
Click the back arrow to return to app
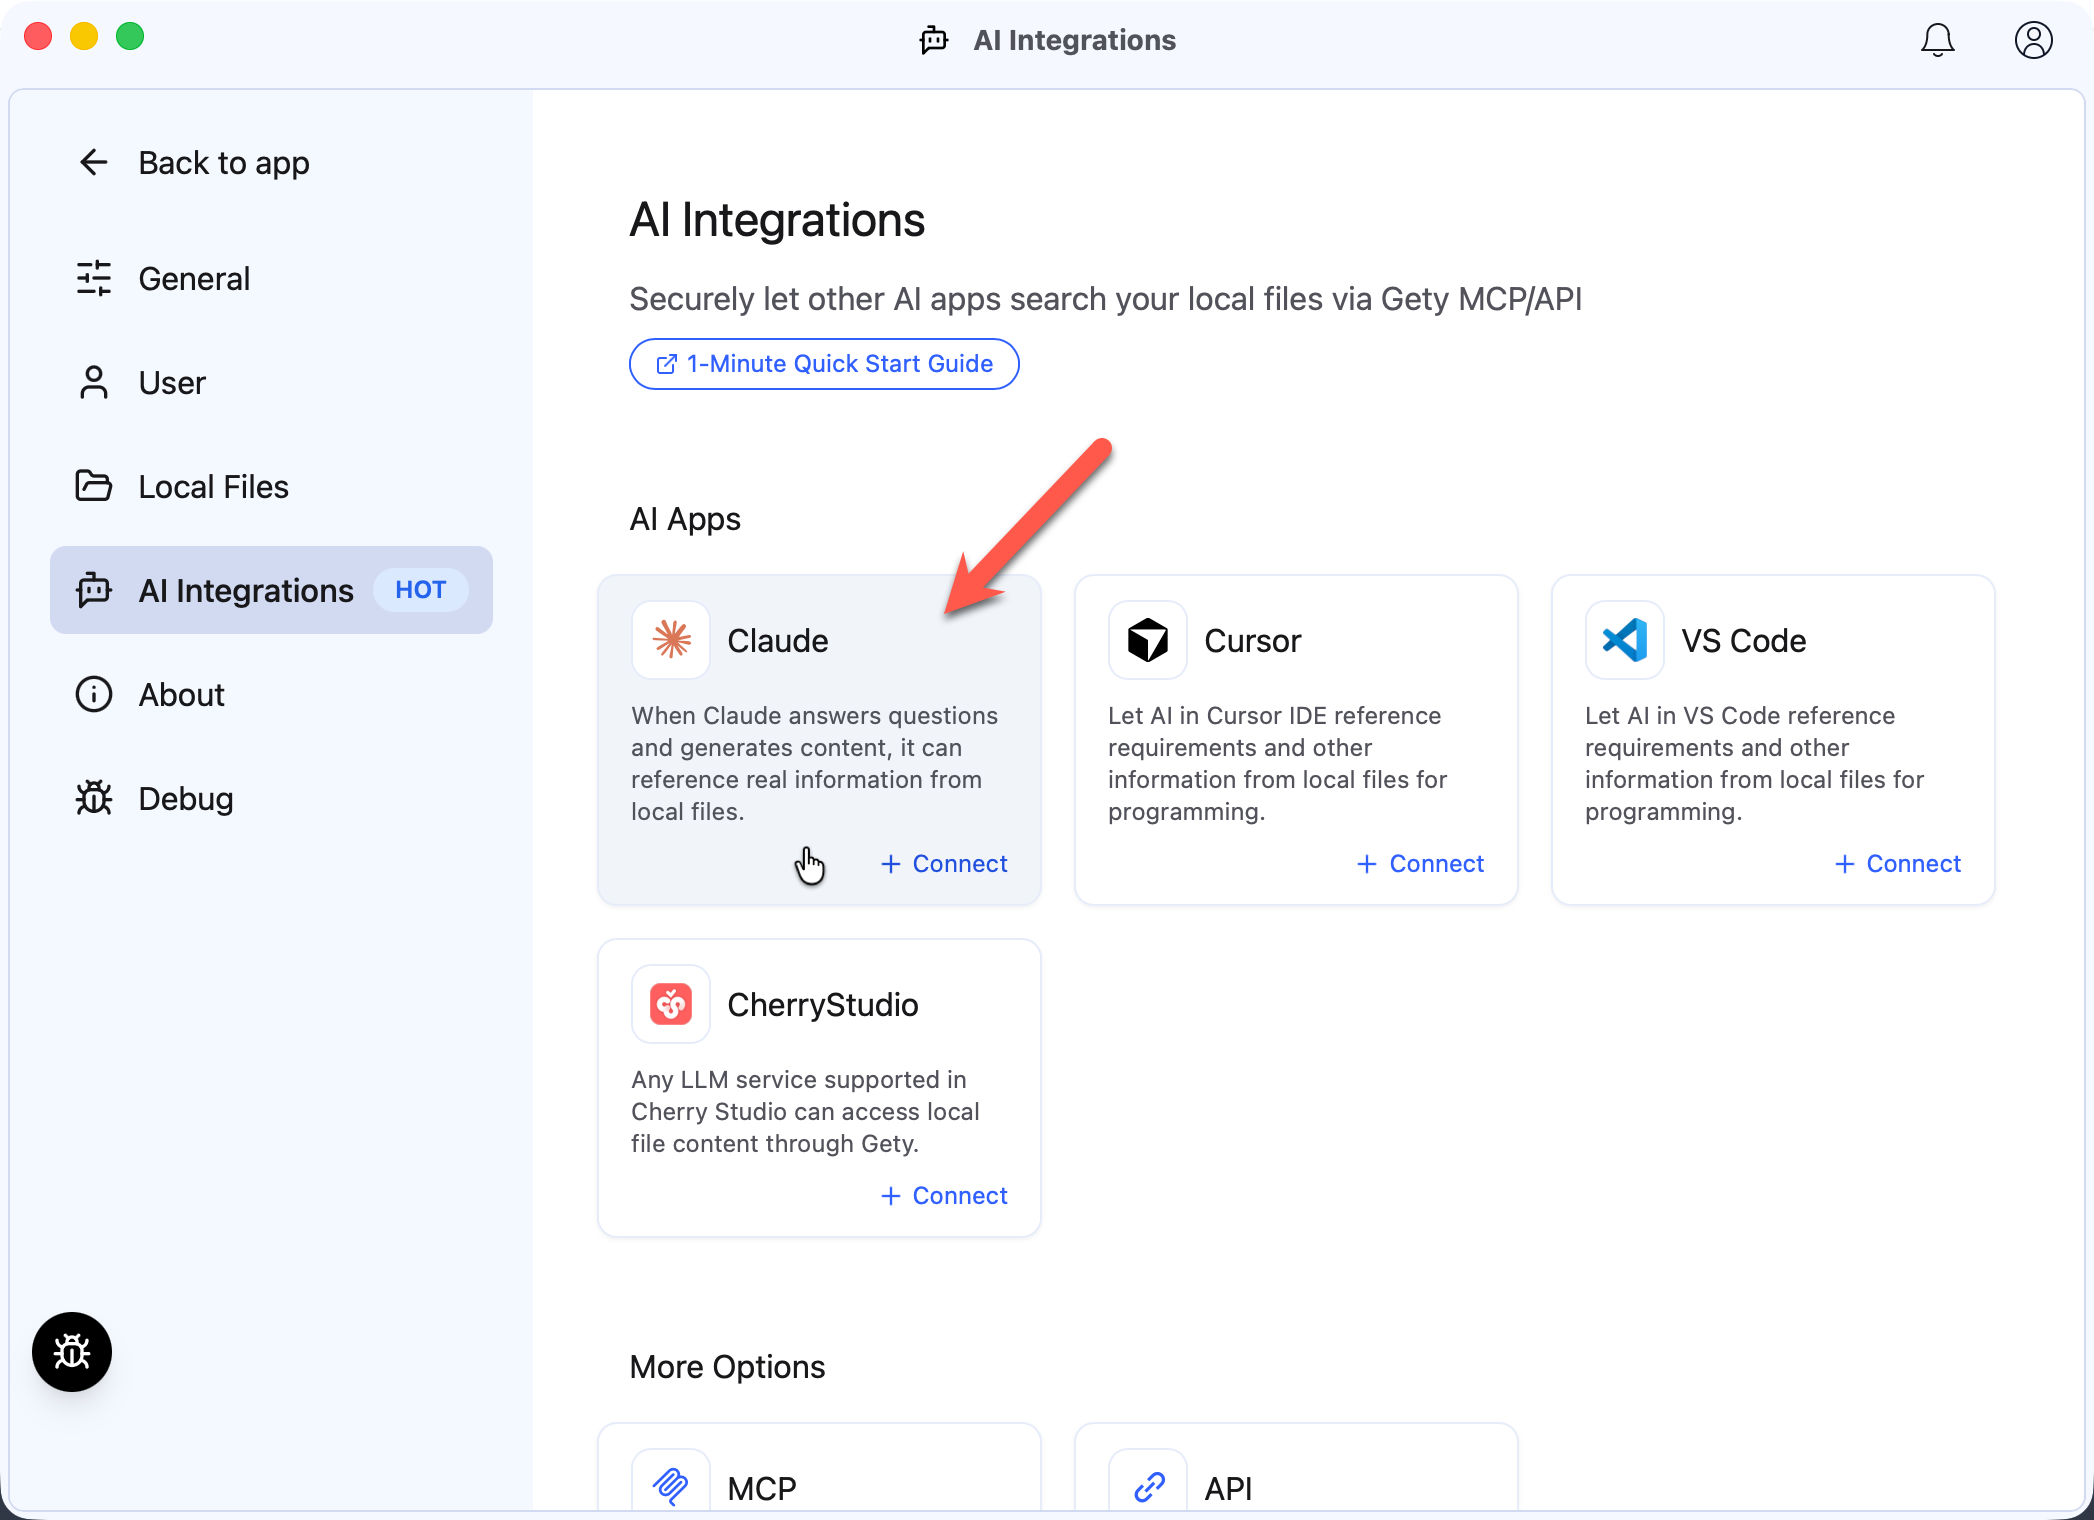tap(93, 162)
